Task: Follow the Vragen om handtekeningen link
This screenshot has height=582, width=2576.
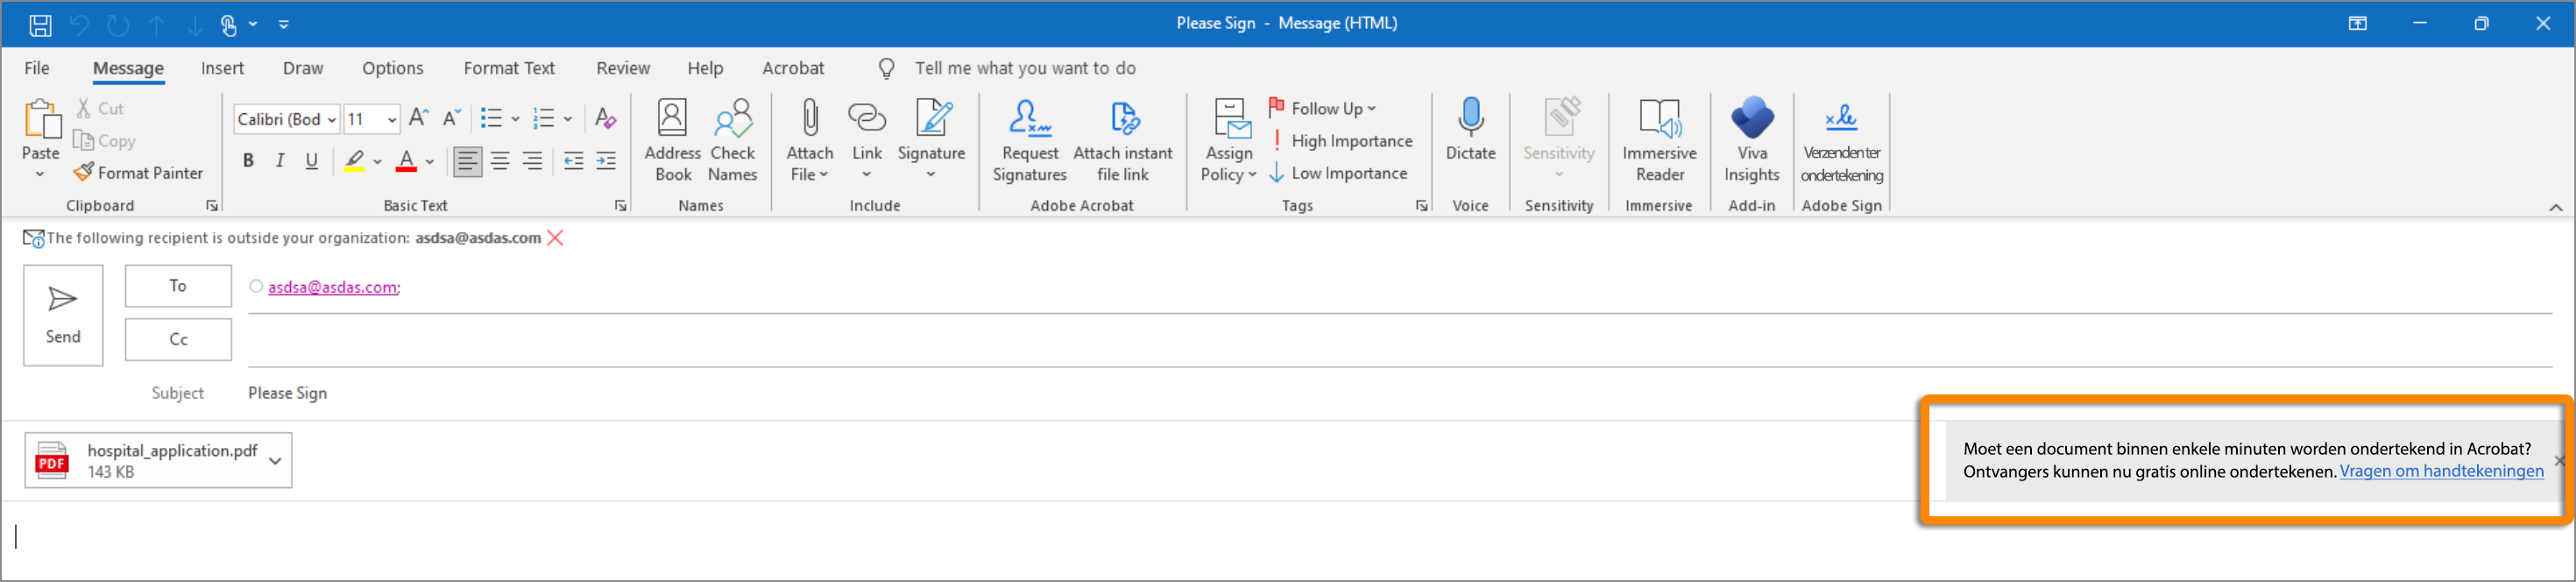Action: pos(2440,471)
